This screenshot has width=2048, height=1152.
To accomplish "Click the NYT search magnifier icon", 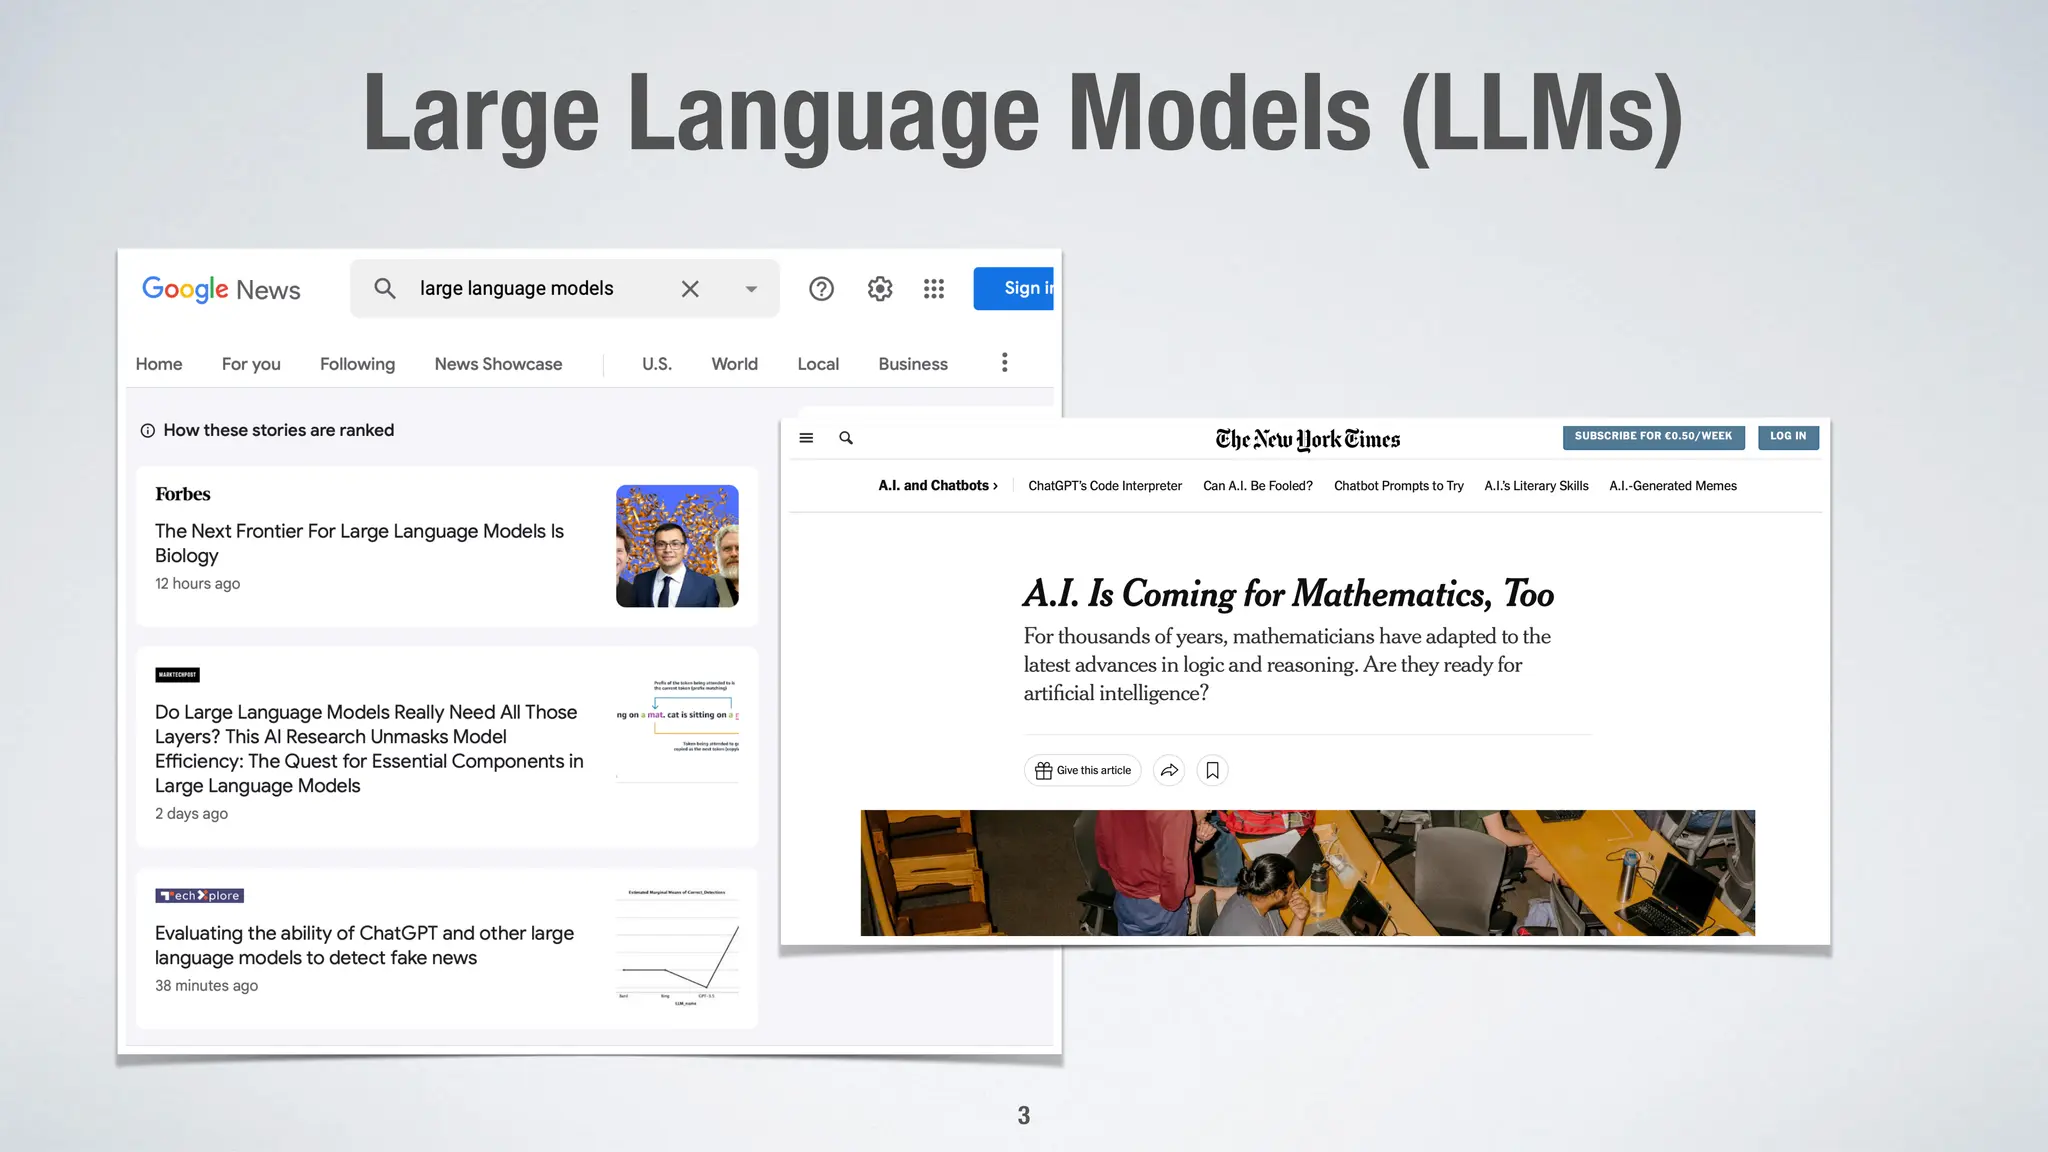I will click(x=846, y=438).
